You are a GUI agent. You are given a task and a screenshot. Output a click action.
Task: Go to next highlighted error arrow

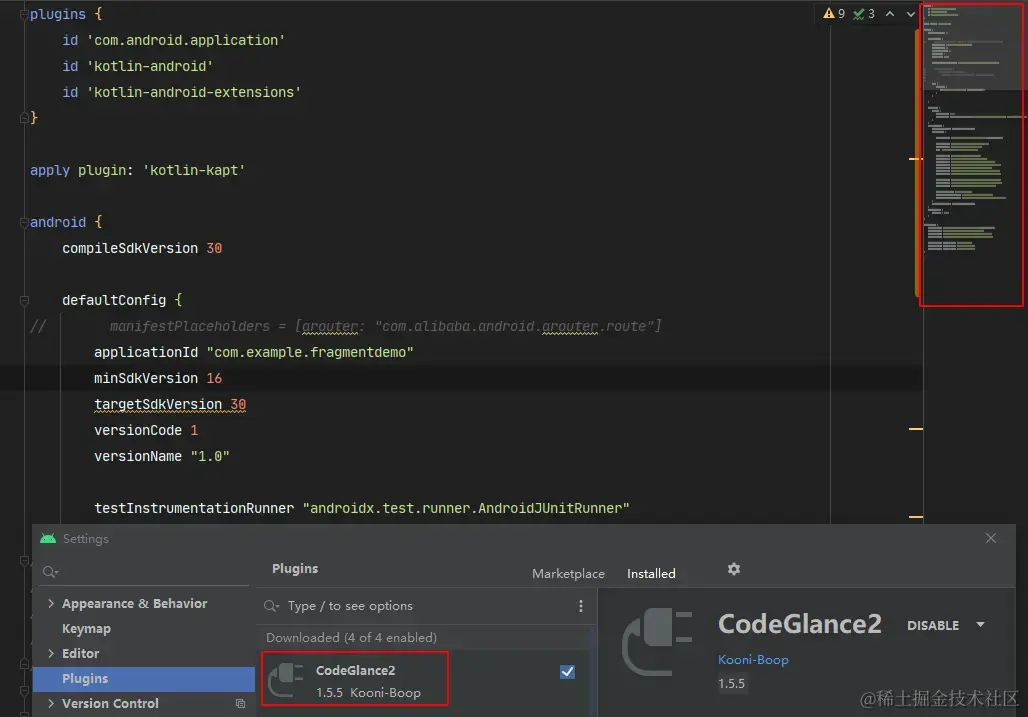coord(911,14)
